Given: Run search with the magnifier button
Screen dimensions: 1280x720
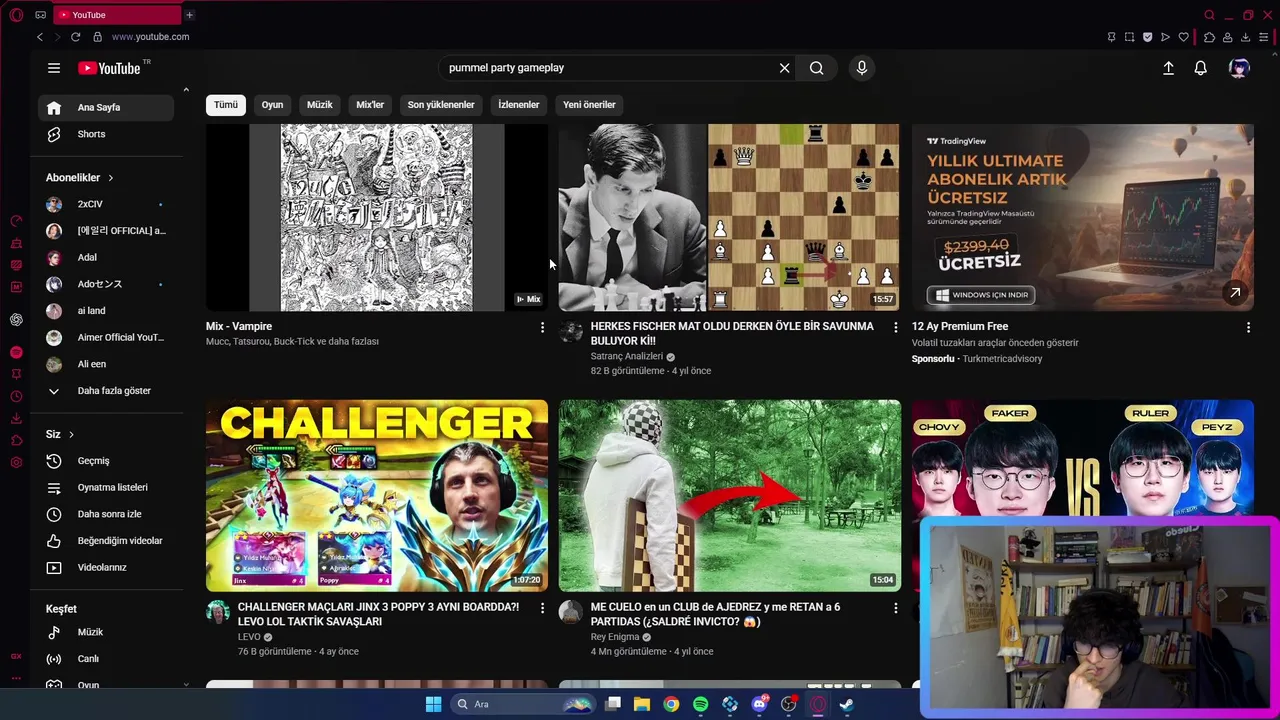Looking at the screenshot, I should [x=817, y=68].
